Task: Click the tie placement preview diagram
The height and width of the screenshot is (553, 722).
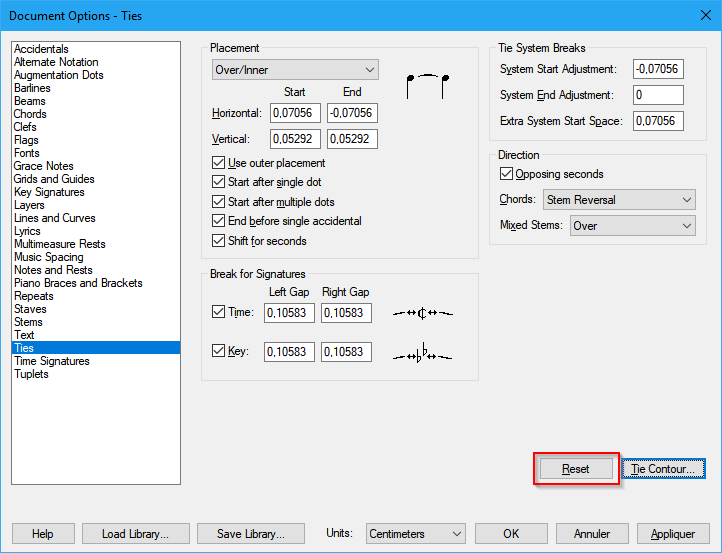Action: [428, 86]
